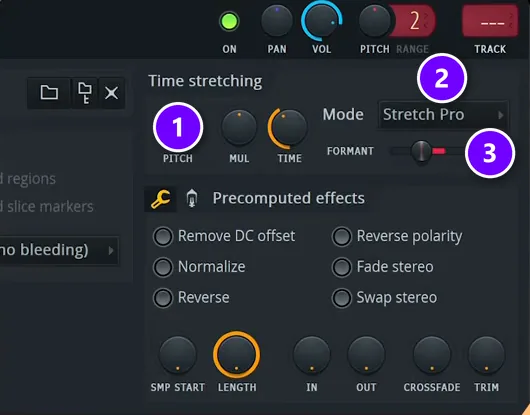Click the file tree browse icon
Viewport: 530px width, 415px height.
85,93
